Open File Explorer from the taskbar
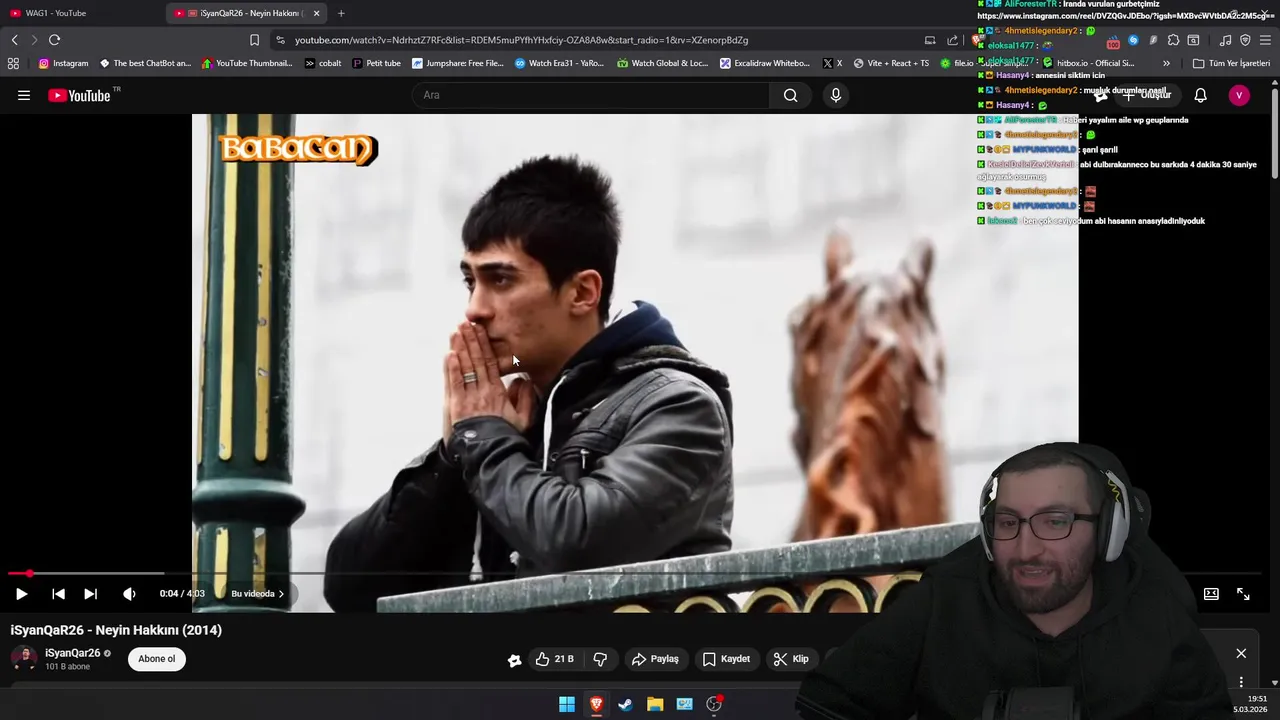The image size is (1280, 720). pyautogui.click(x=655, y=704)
